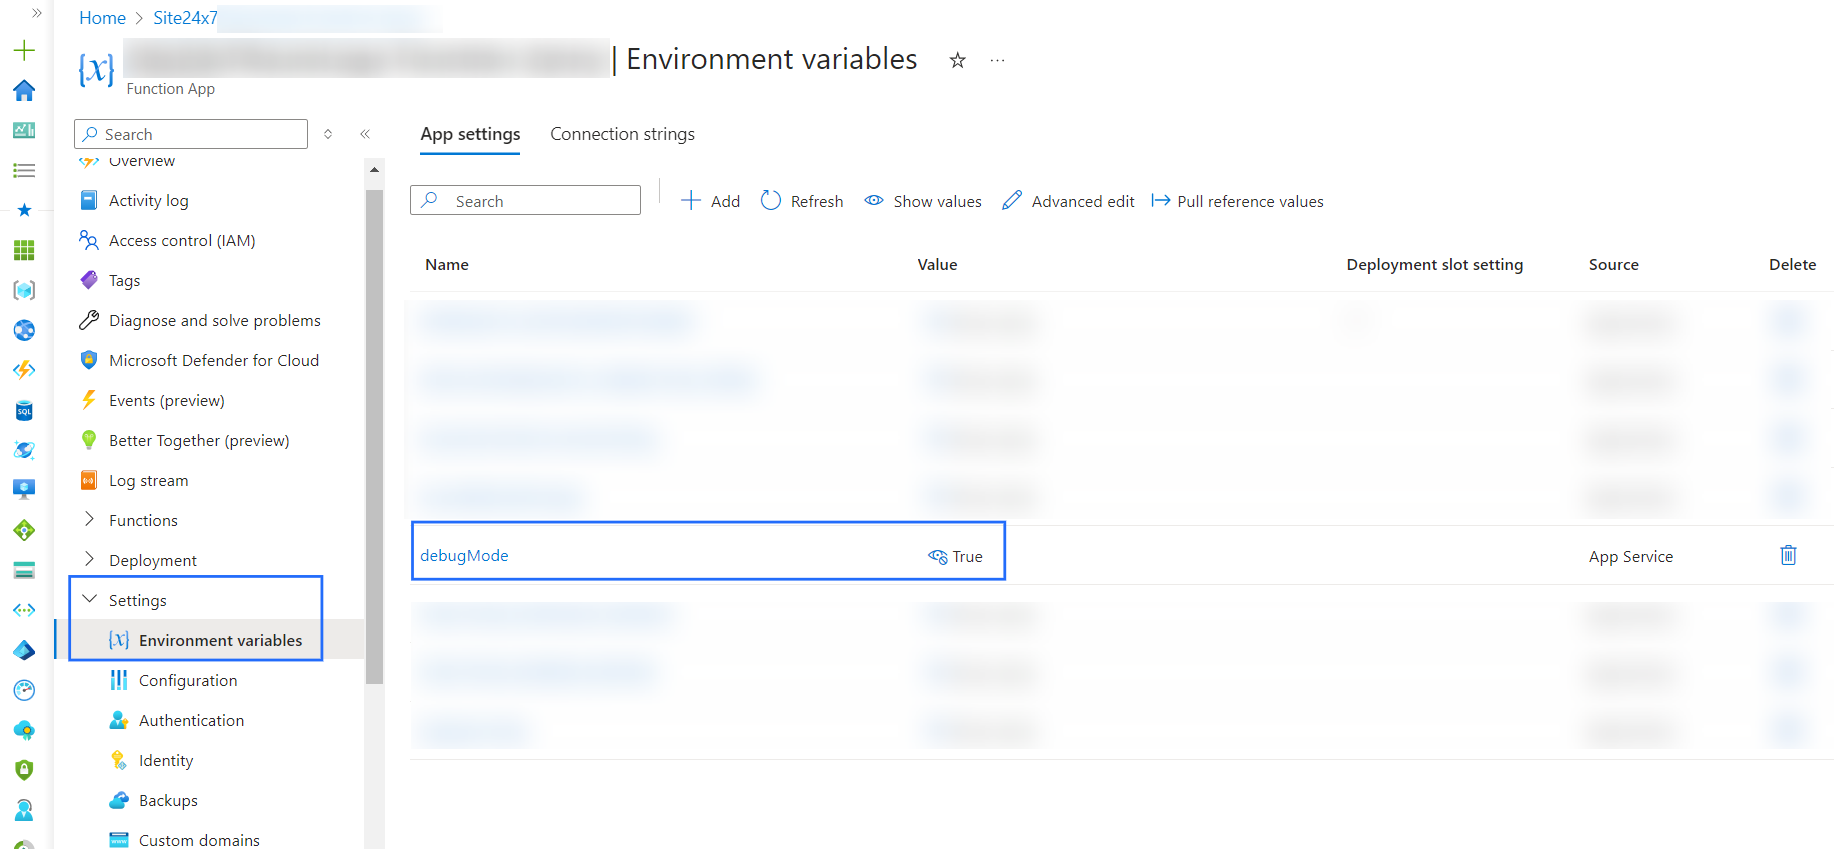1834x849 pixels.
Task: Open SQL databases icon in left rail
Action: tap(24, 410)
